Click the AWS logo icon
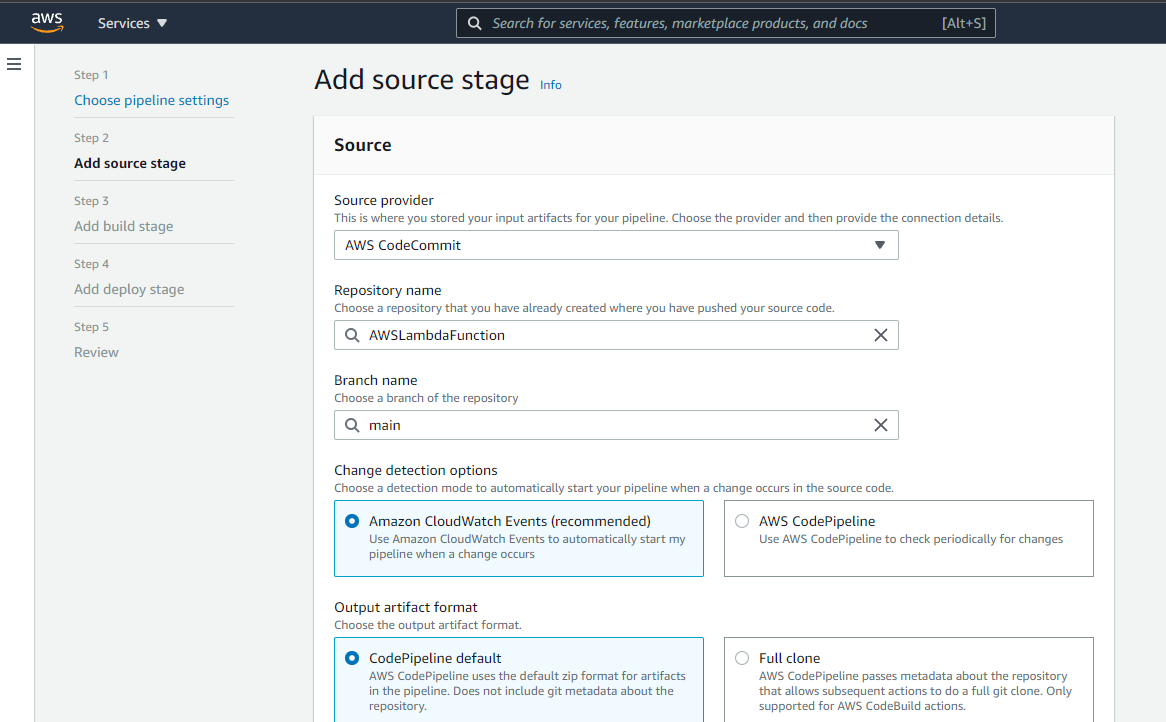The height and width of the screenshot is (722, 1166). 47,22
